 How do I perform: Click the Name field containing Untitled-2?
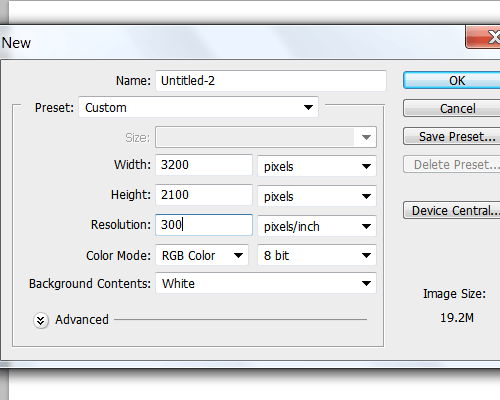click(271, 81)
